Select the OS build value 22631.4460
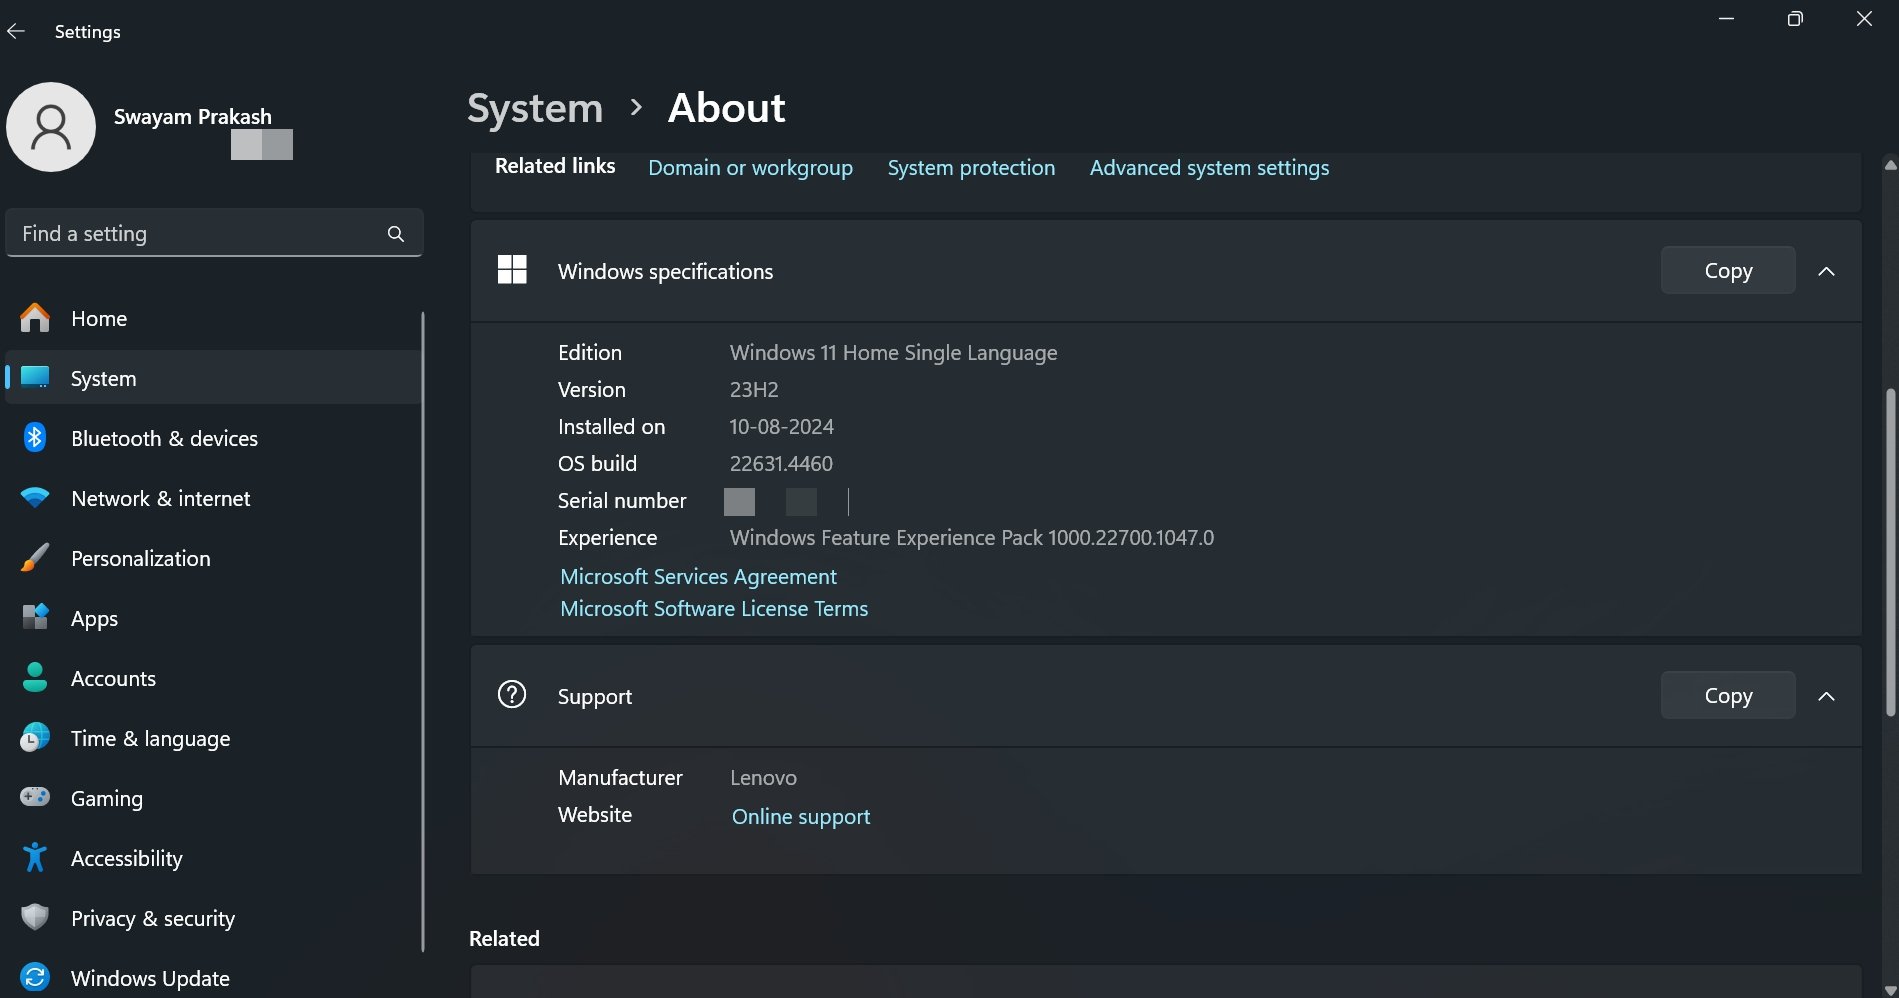 pos(781,464)
